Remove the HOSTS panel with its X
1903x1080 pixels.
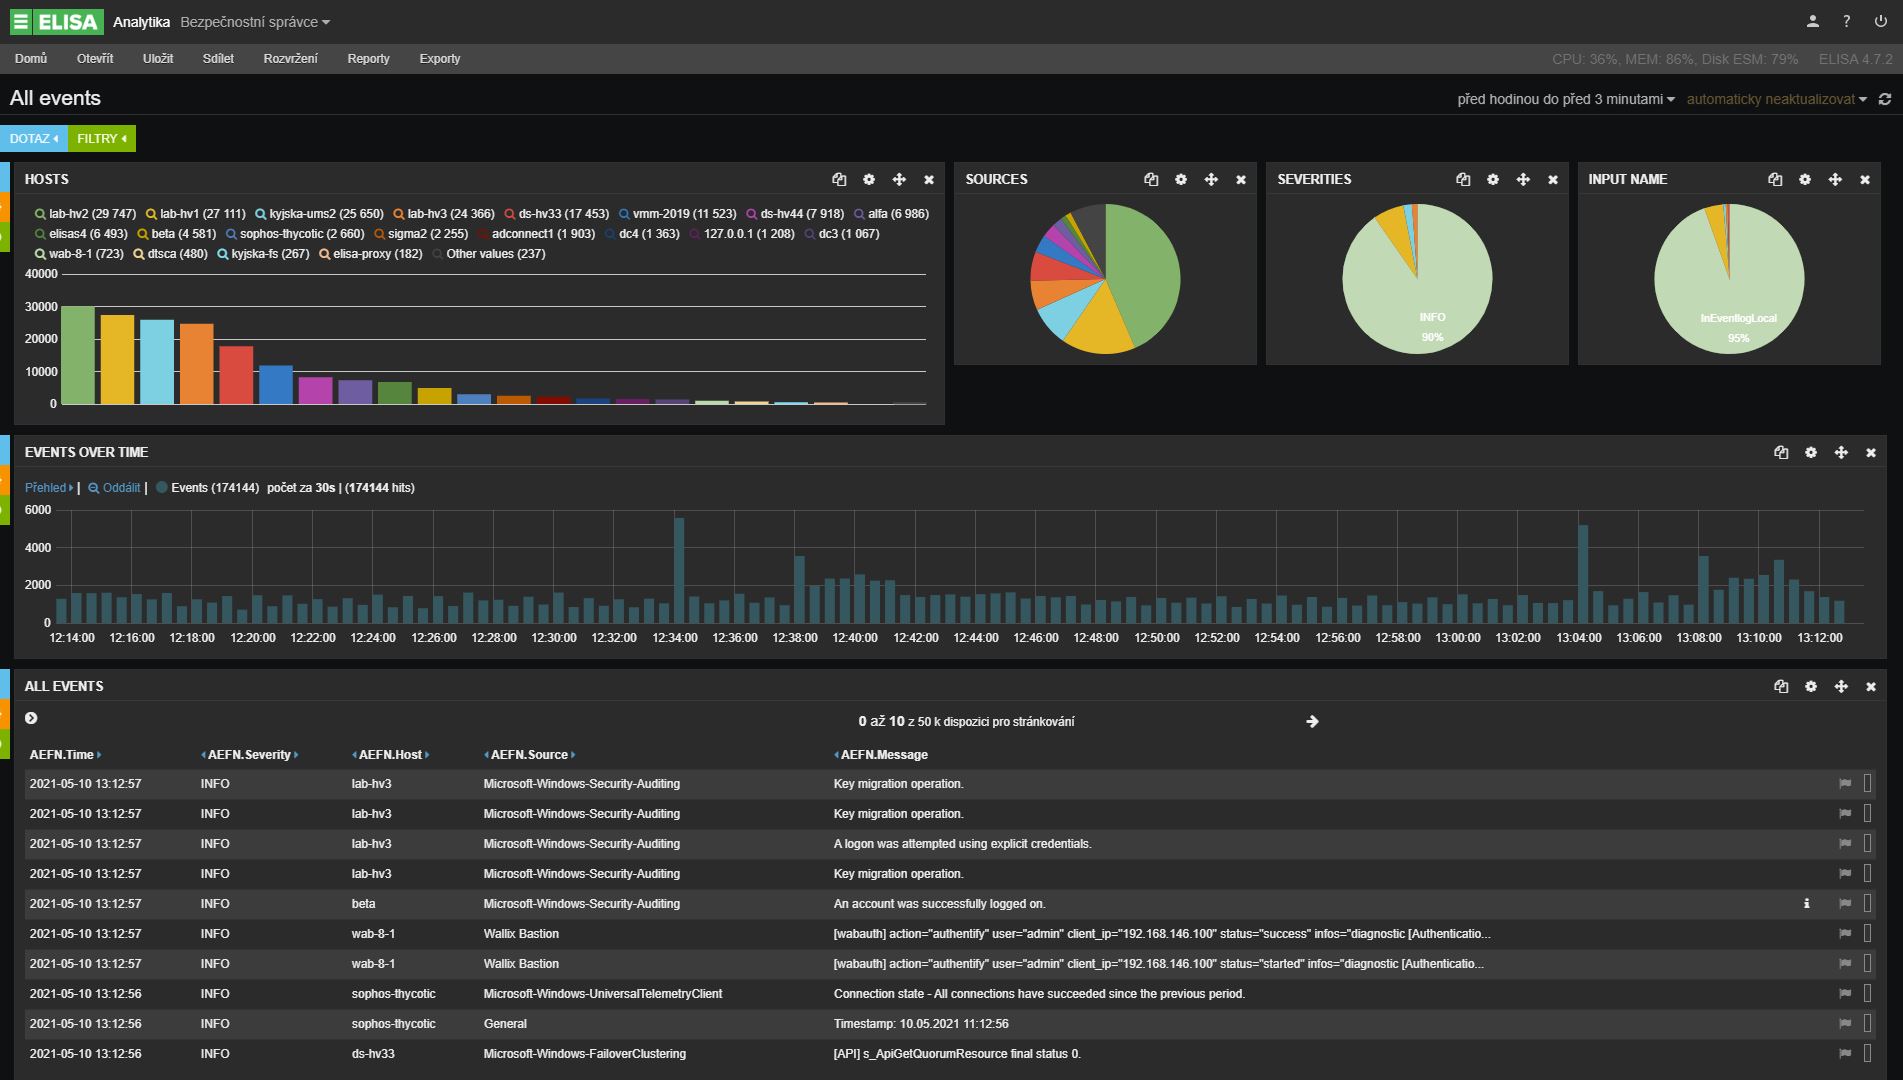929,179
